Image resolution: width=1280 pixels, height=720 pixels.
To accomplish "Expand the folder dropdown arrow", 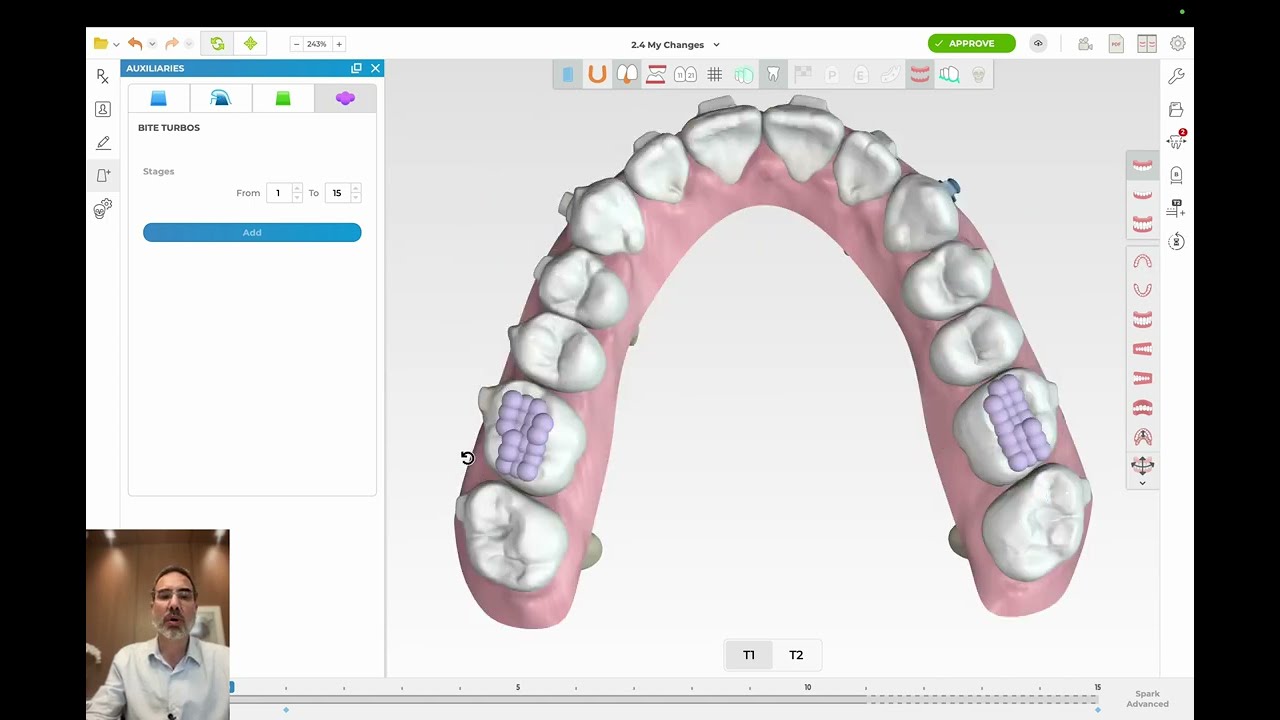I will point(116,44).
